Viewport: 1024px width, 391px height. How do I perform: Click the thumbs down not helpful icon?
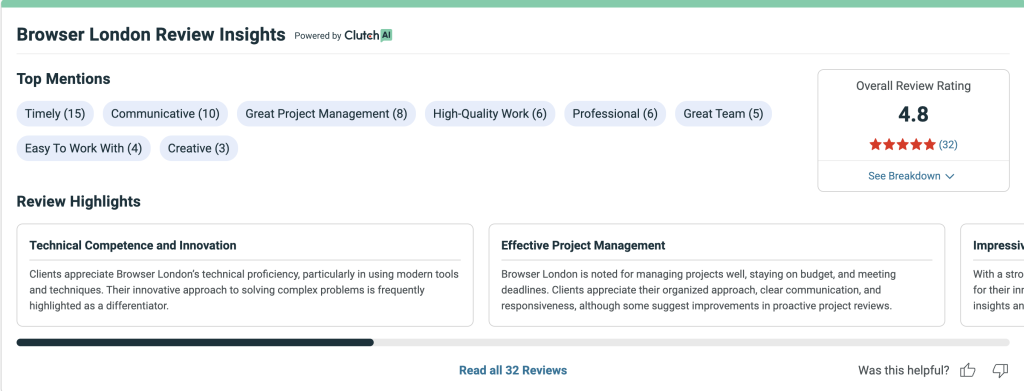click(x=1000, y=370)
